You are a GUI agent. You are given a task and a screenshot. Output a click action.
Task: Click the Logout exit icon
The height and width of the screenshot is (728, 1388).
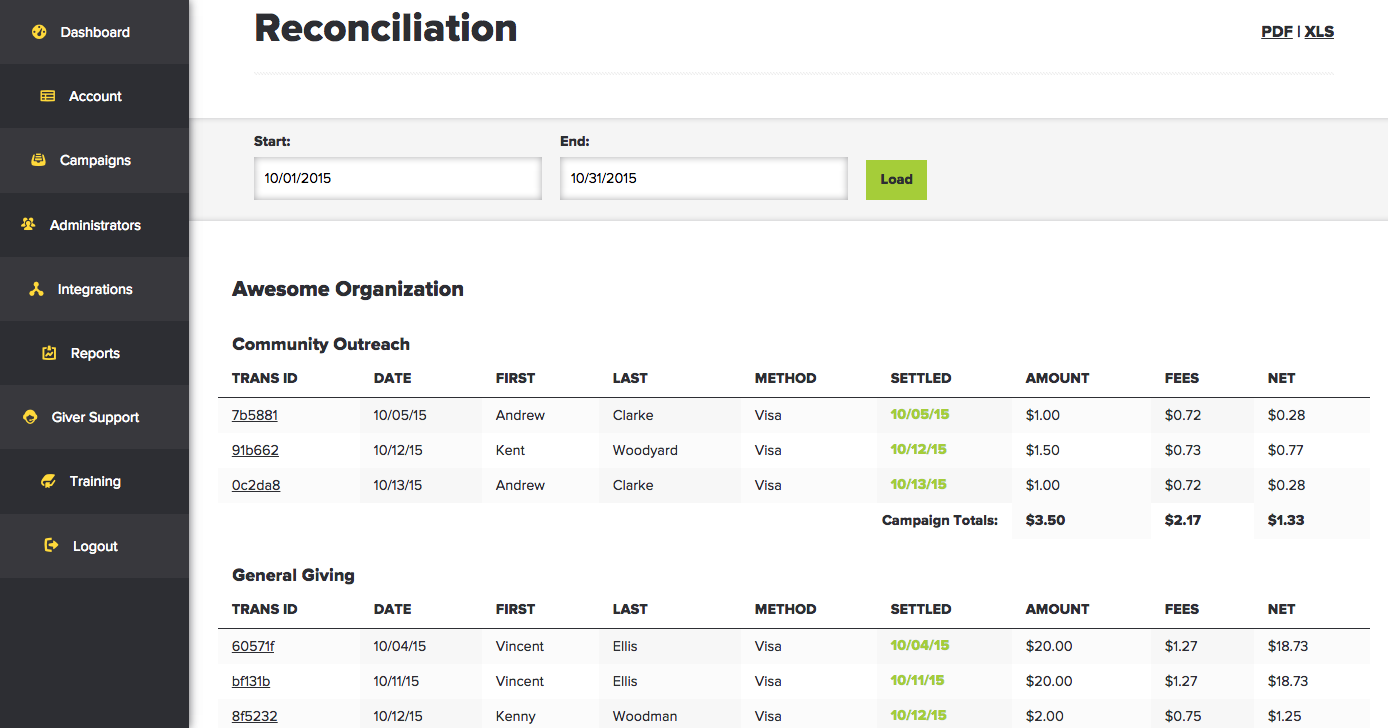[x=49, y=545]
